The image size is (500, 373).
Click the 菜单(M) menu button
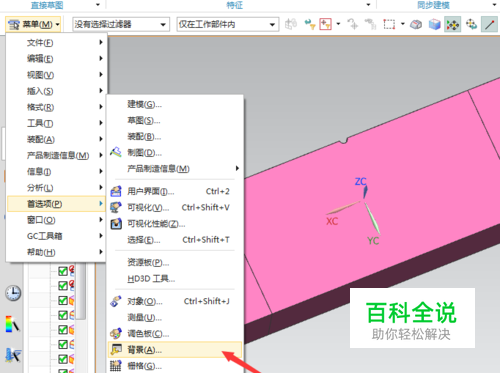click(33, 24)
